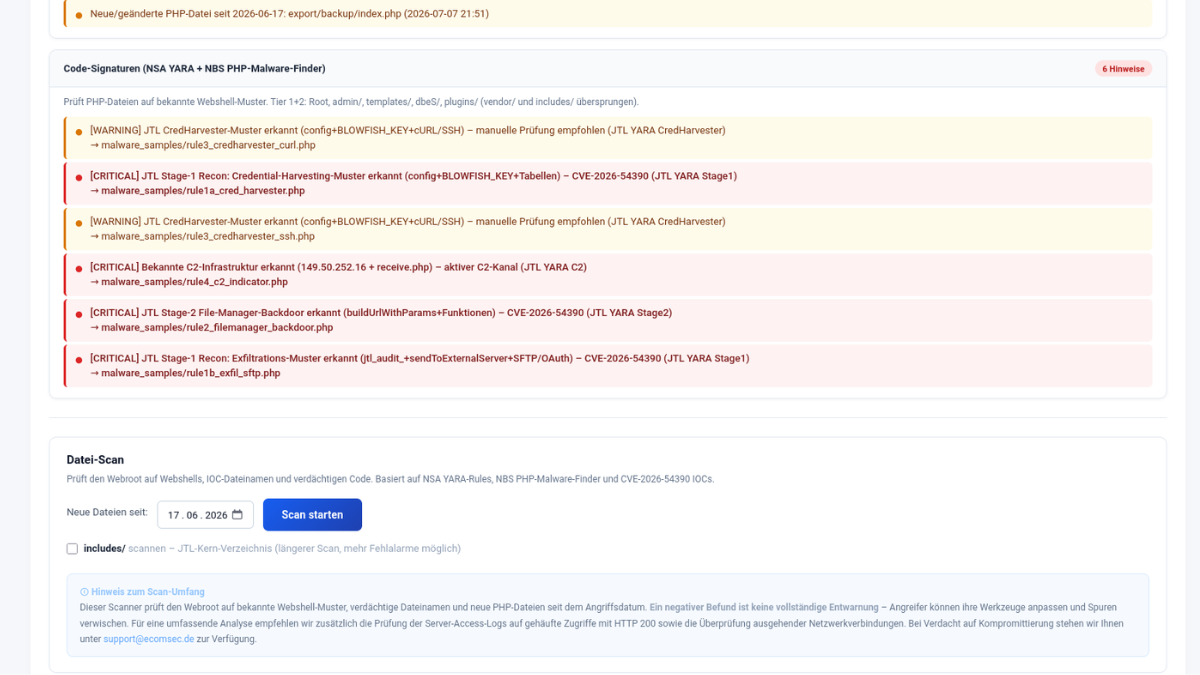
Task: Select file path rule1b_exfil_sftp.php
Action: click(x=190, y=373)
